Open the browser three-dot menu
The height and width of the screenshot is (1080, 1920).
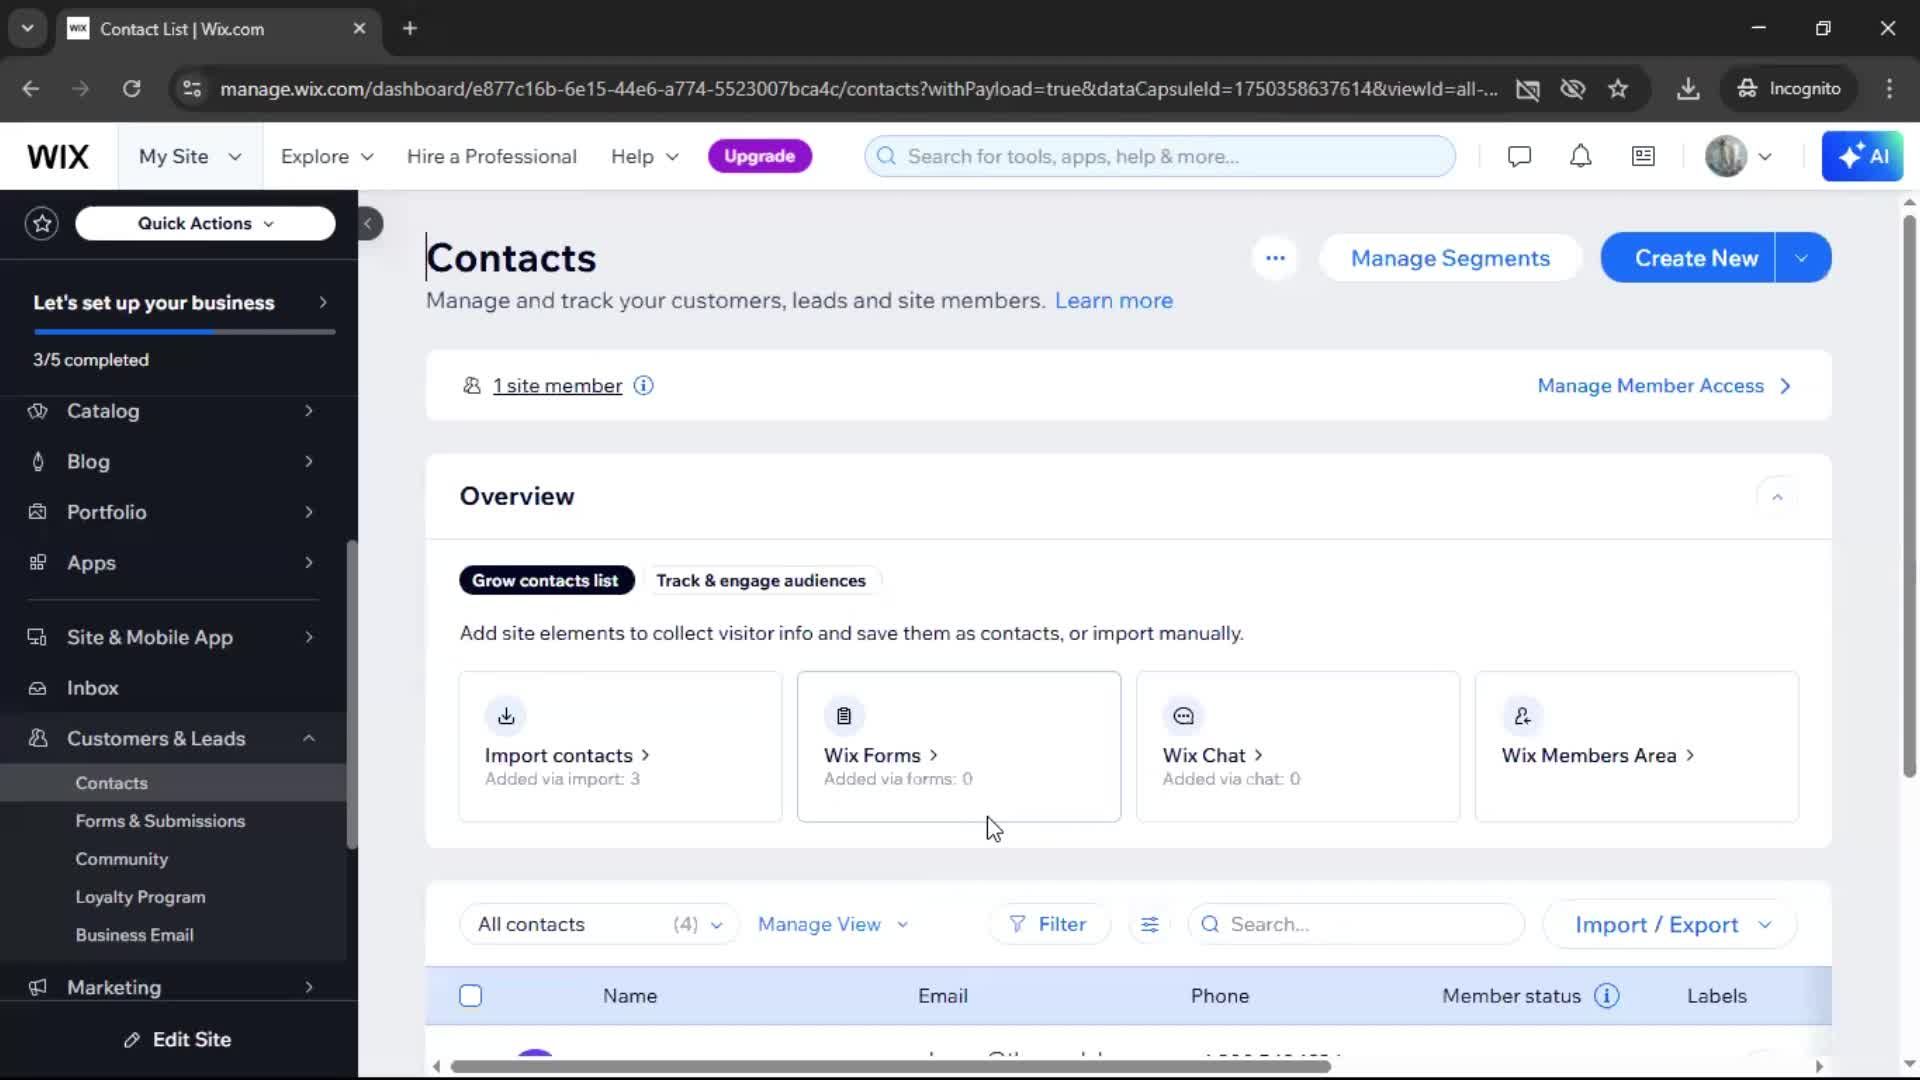point(1889,89)
